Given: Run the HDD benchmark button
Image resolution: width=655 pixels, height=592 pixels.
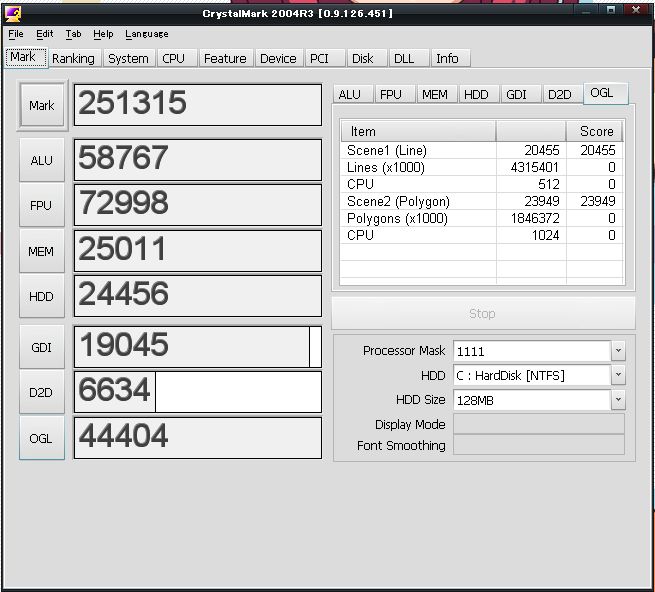Looking at the screenshot, I should (42, 296).
